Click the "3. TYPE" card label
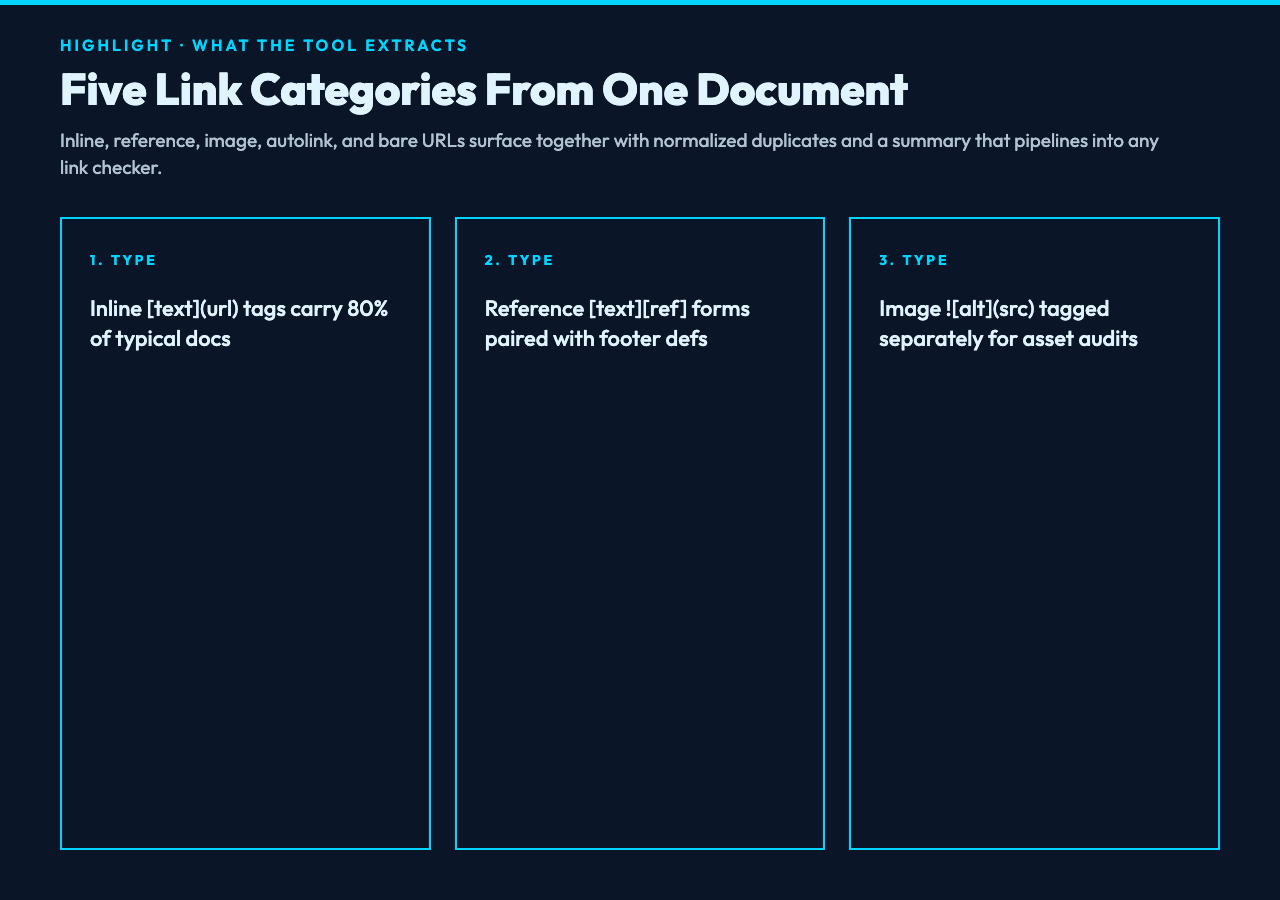The width and height of the screenshot is (1280, 900). coord(914,260)
